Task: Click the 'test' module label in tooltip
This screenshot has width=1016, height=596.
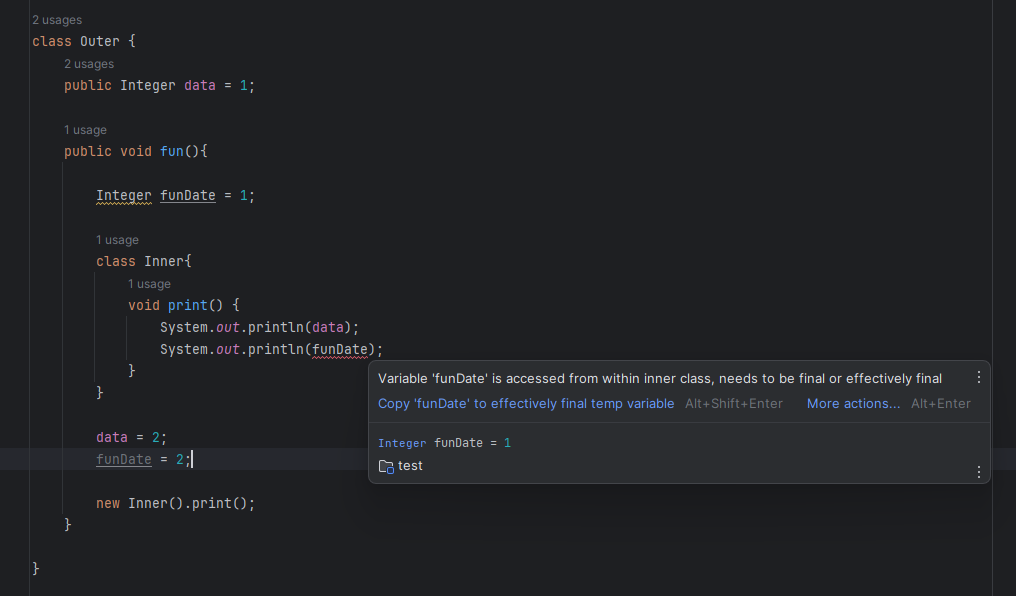Action: (x=410, y=466)
